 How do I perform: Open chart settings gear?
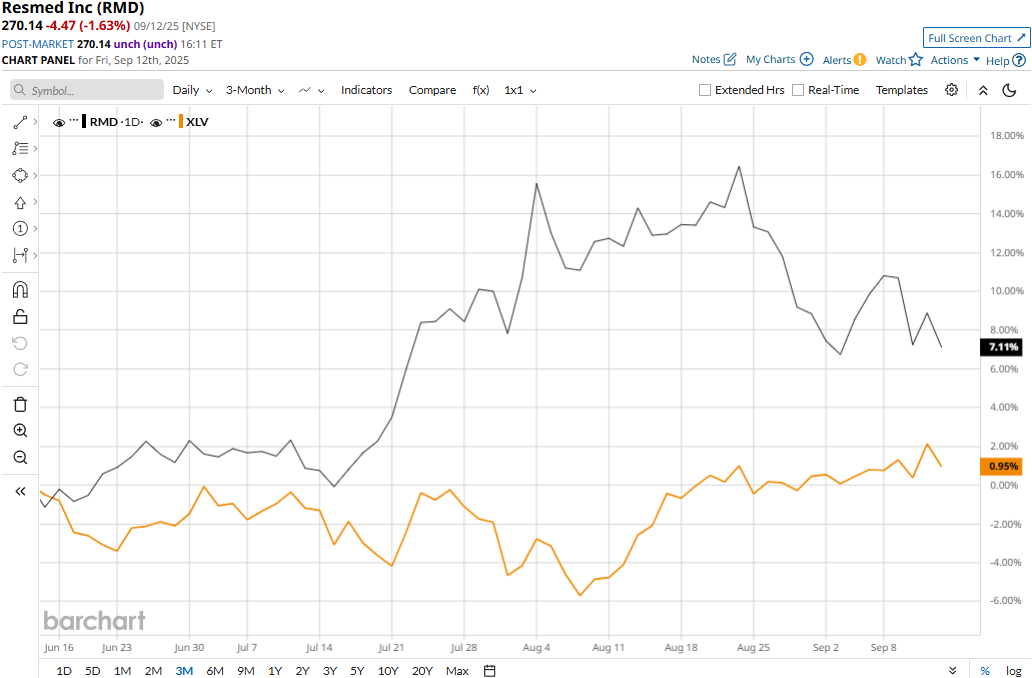point(951,90)
